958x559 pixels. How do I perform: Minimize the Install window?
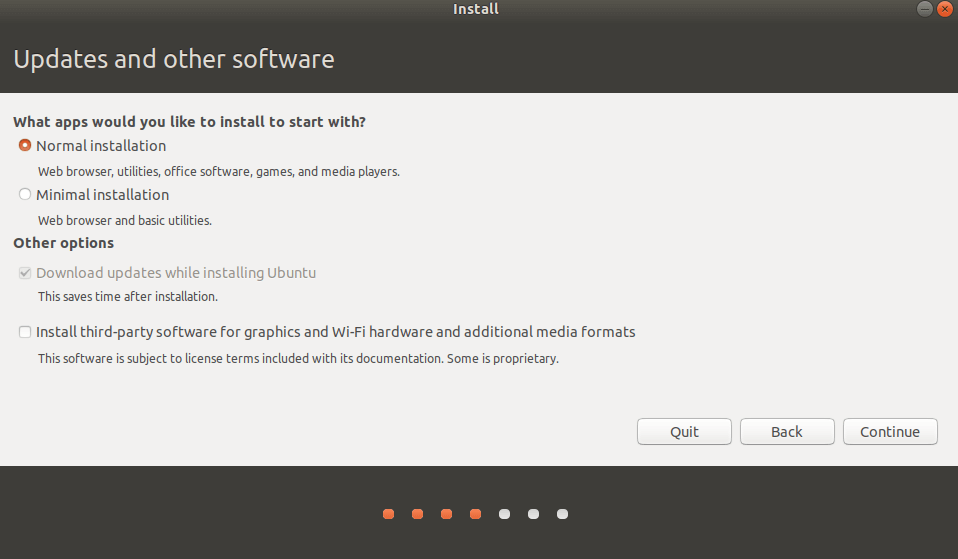click(925, 9)
